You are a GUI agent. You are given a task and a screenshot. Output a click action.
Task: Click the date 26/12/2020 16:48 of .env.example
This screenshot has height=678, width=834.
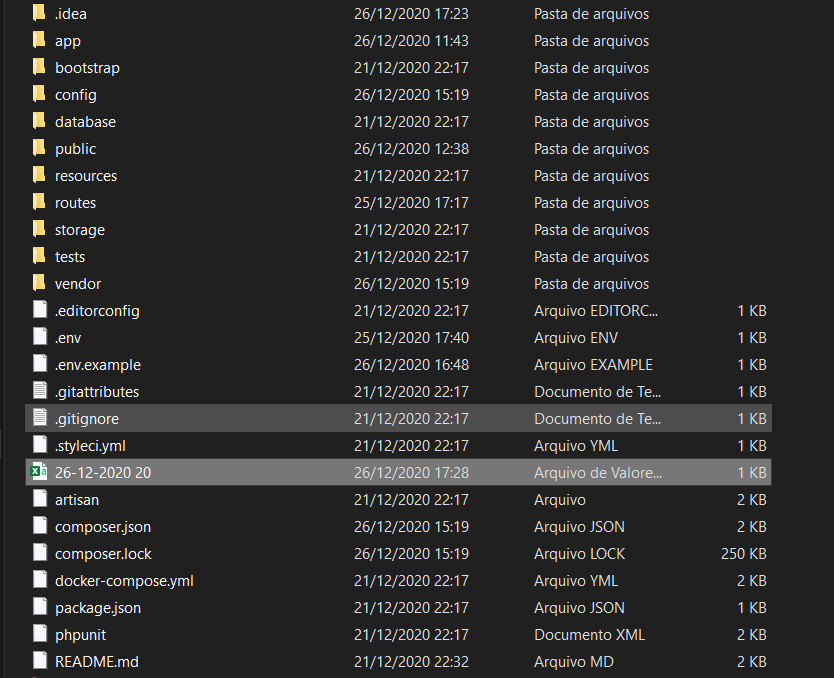(x=412, y=365)
